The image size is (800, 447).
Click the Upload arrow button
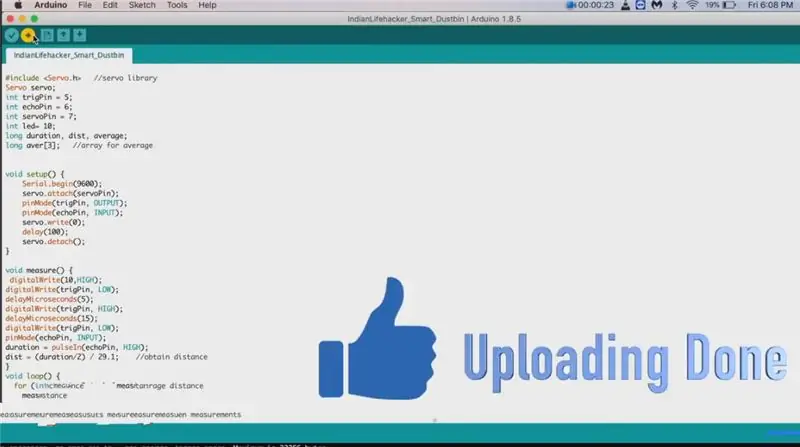pos(28,35)
